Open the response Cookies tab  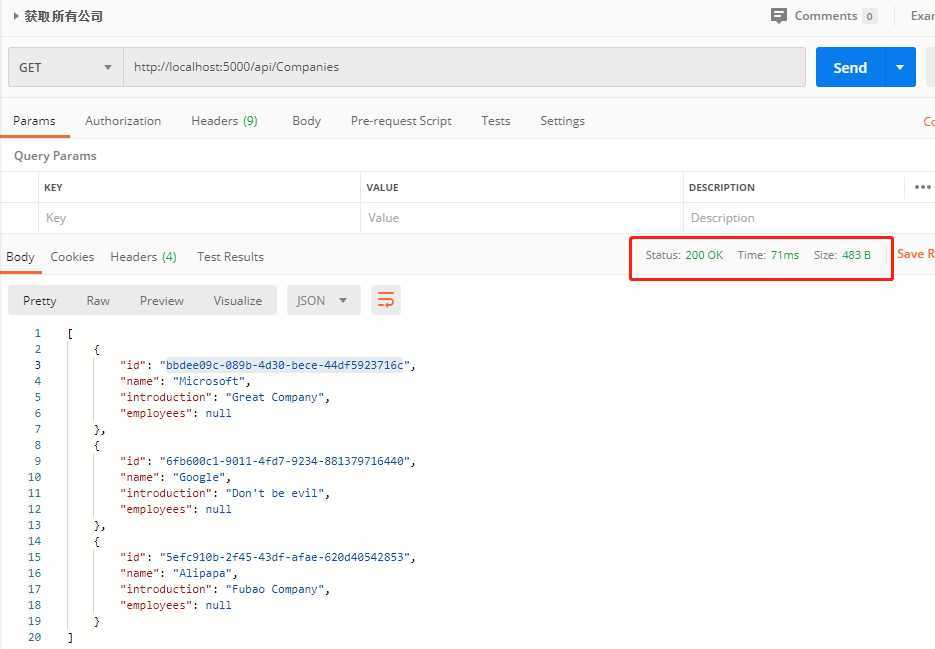[72, 257]
